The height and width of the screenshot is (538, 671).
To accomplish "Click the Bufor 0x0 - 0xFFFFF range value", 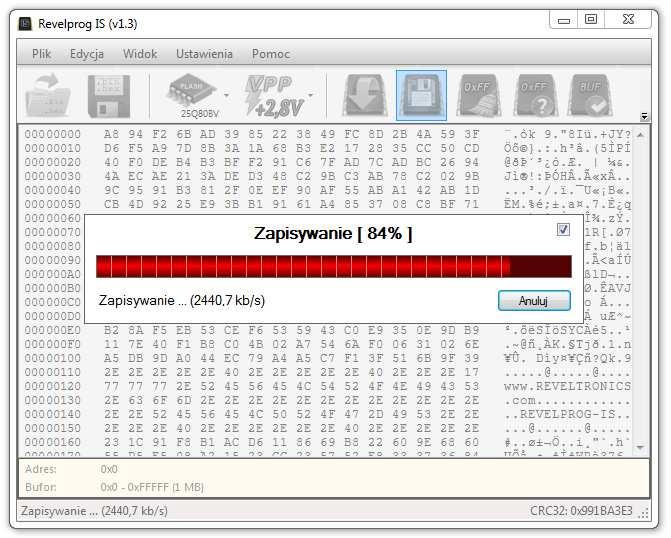I will [x=152, y=487].
